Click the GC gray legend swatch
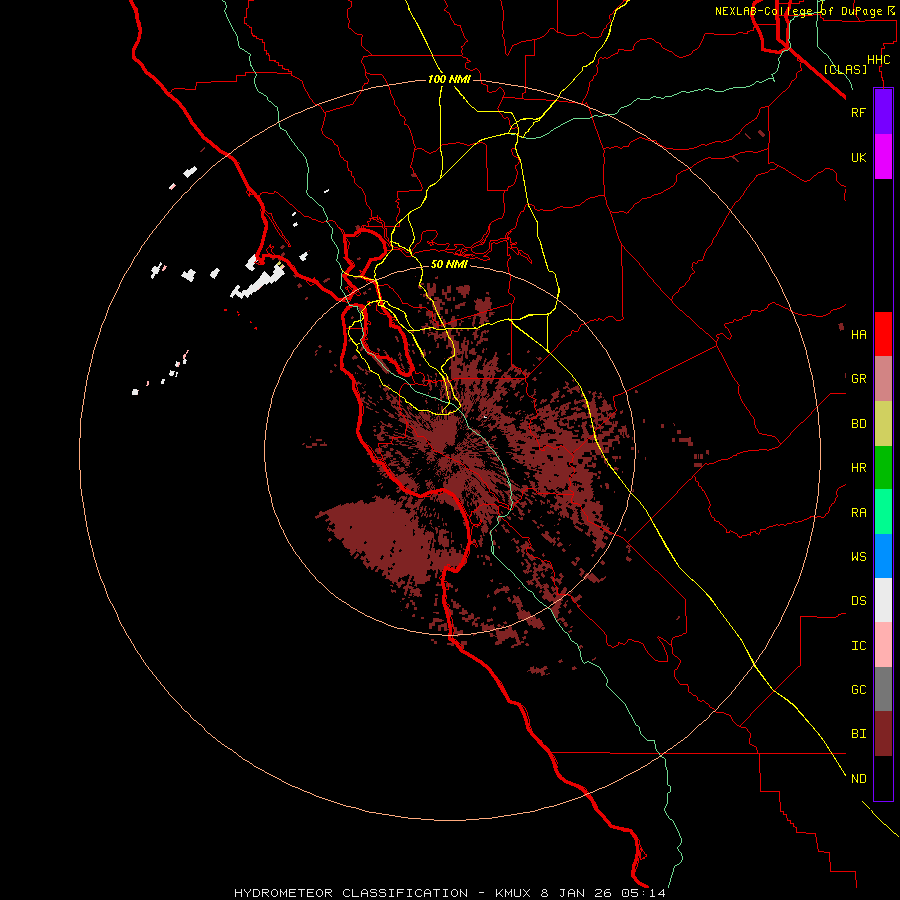Image resolution: width=900 pixels, height=900 pixels. tap(883, 689)
